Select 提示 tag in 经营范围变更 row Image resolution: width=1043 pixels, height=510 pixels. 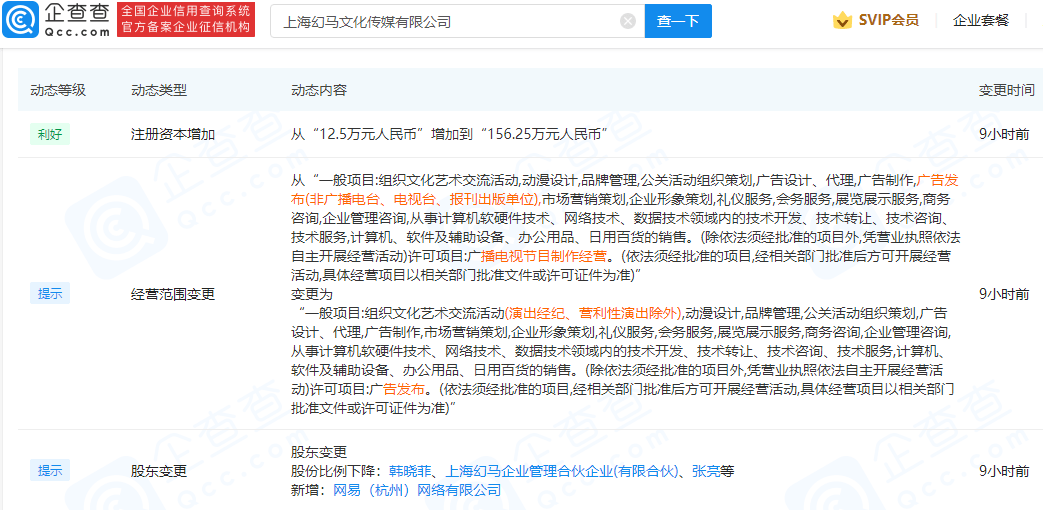[x=50, y=294]
